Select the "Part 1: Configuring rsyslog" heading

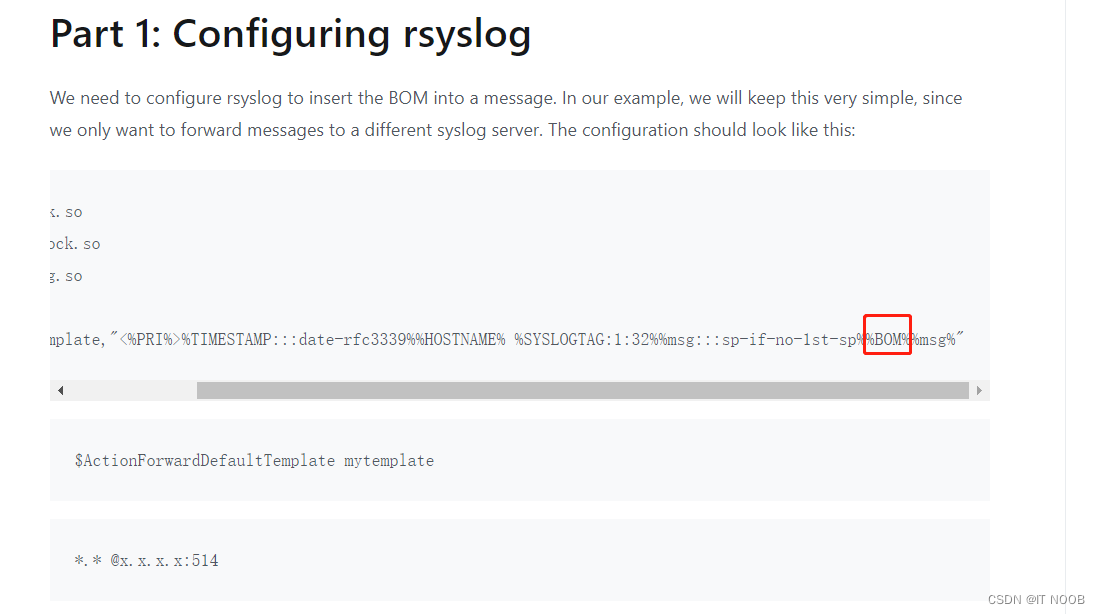point(290,34)
